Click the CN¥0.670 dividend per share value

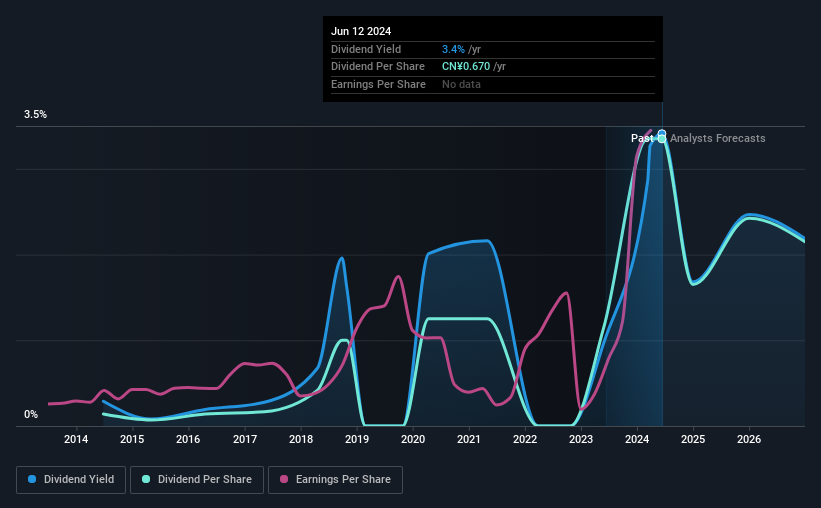coord(466,67)
